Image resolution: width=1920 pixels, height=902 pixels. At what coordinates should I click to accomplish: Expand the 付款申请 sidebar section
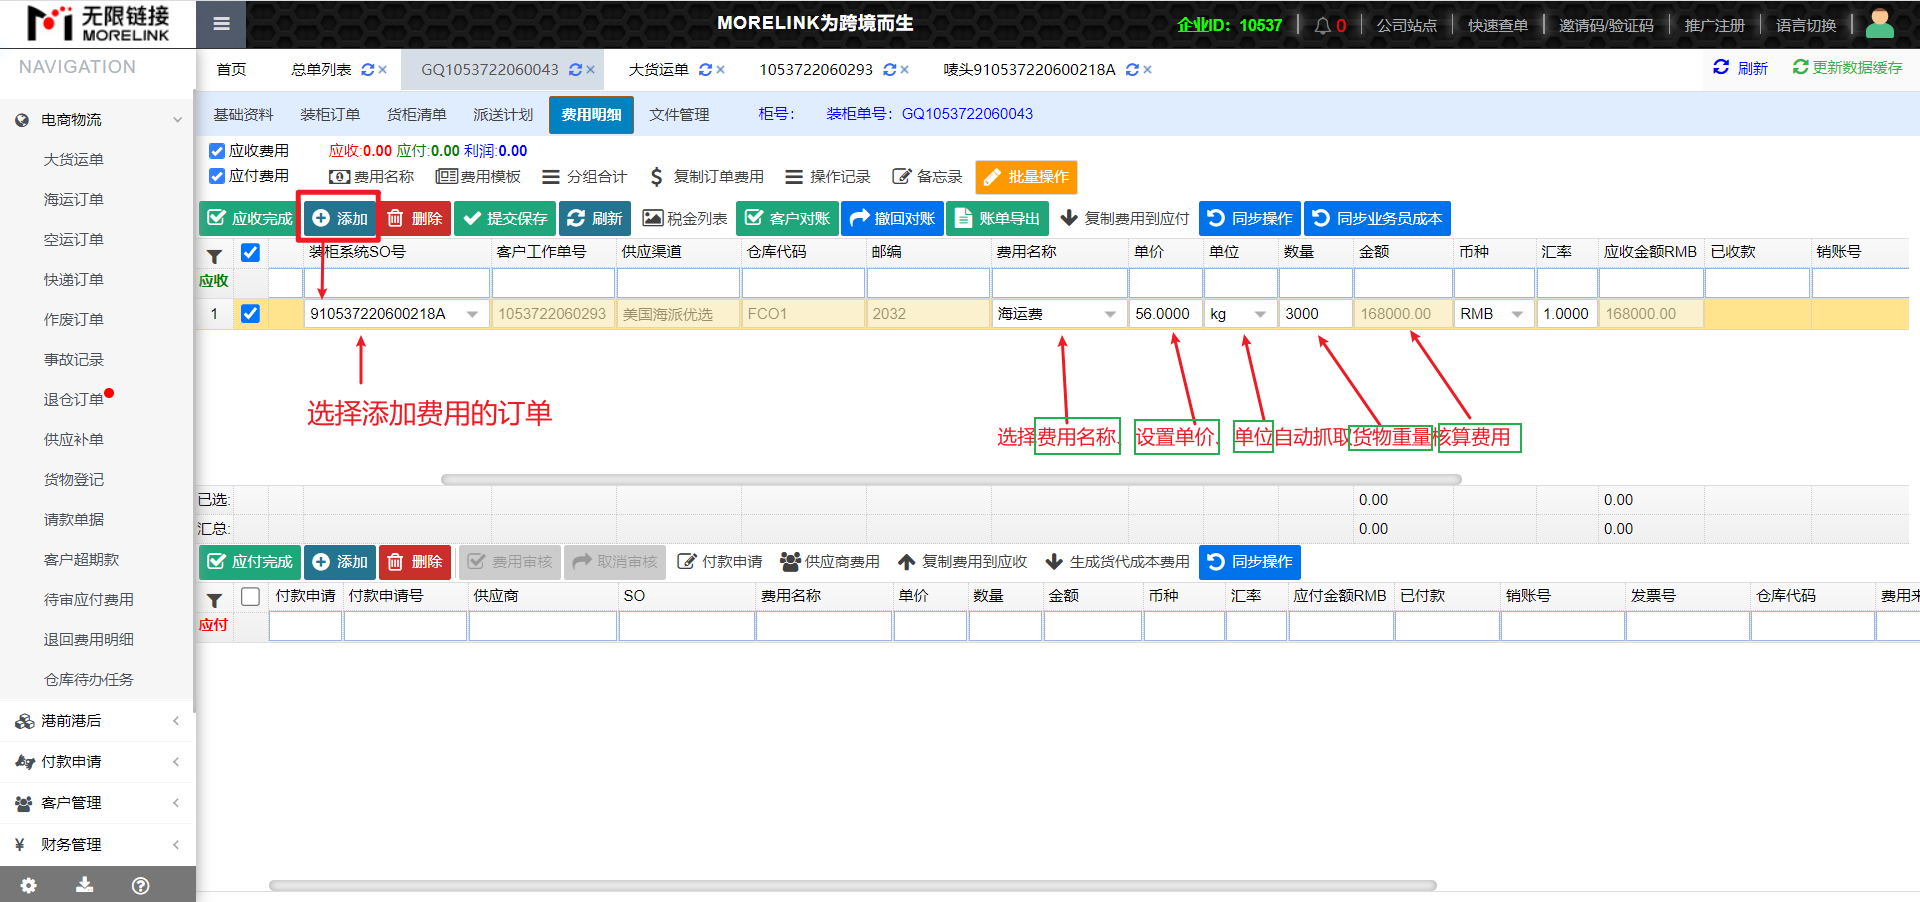pyautogui.click(x=97, y=762)
